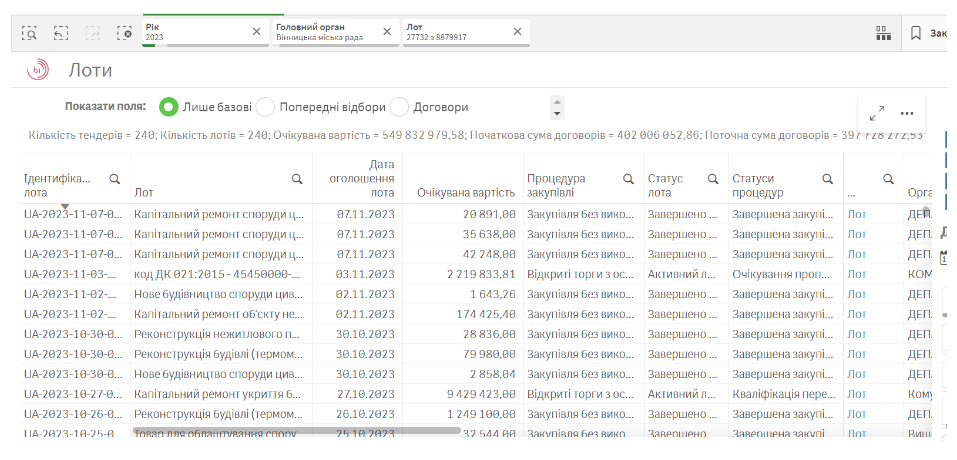Choose the Попередні відбори radio option

coord(266,107)
